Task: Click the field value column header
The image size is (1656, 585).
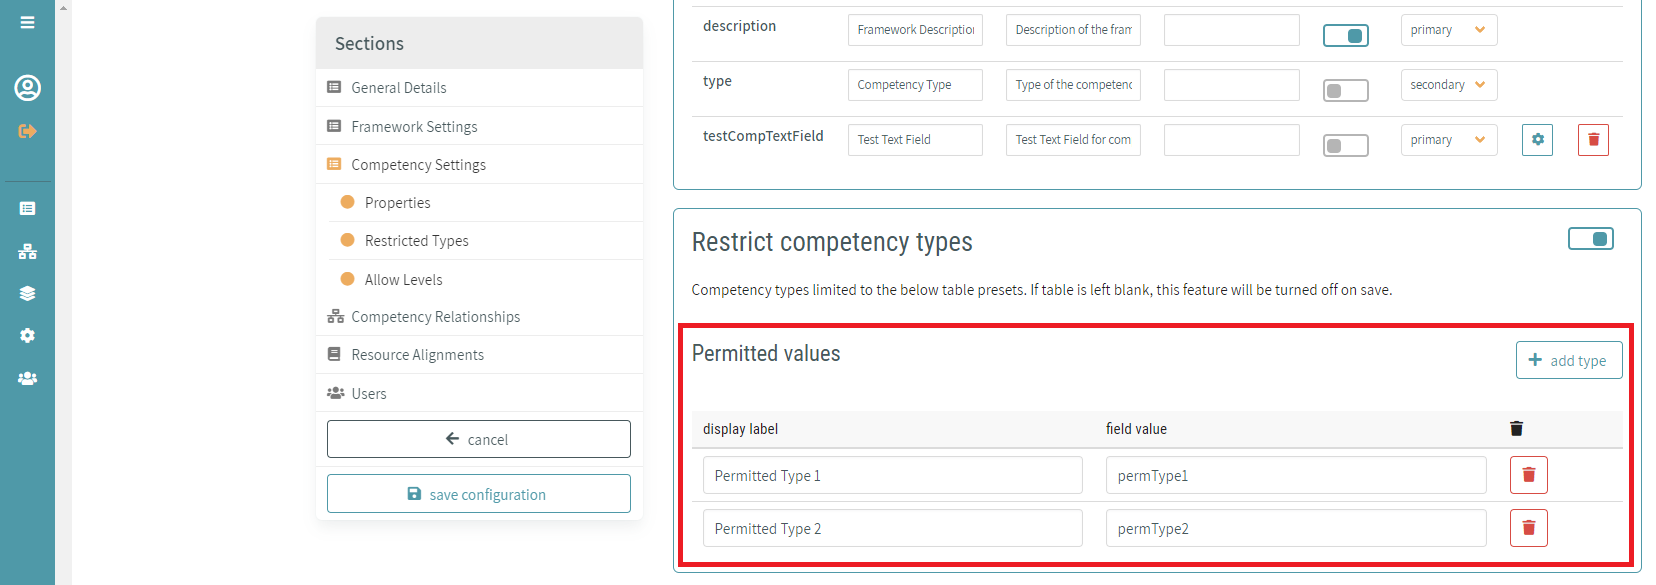Action: click(1136, 429)
